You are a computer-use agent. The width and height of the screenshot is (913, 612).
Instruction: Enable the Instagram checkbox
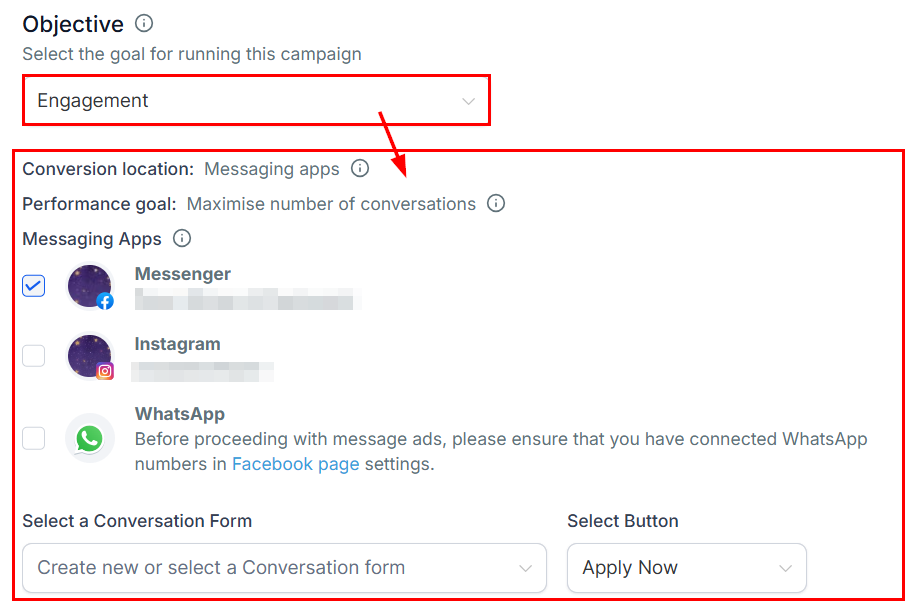[x=34, y=356]
